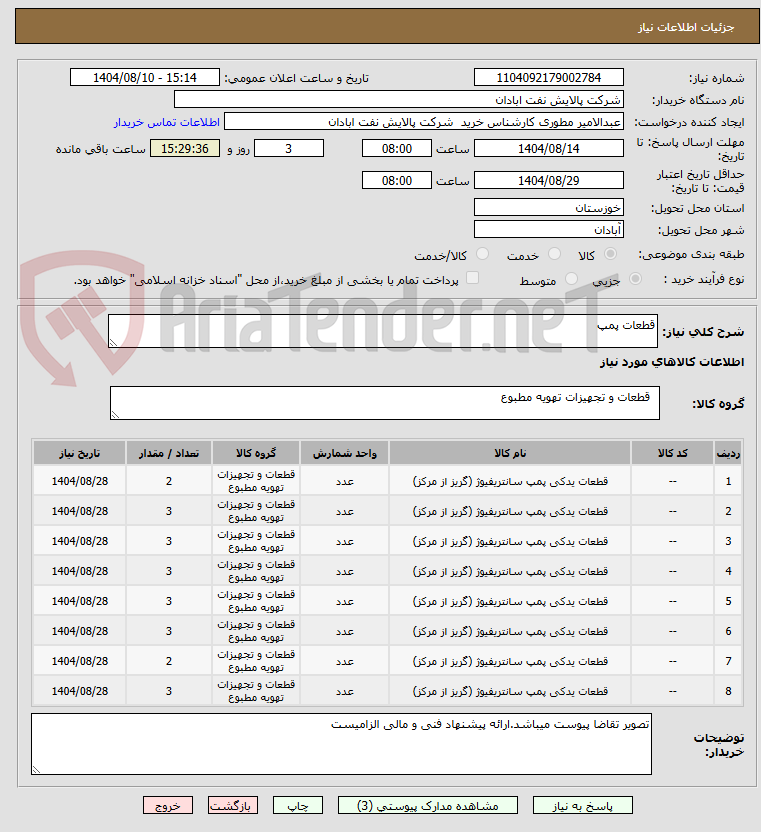Select the متوسط purchase type radio
Screen dimensions: 761x832
(x=571, y=279)
